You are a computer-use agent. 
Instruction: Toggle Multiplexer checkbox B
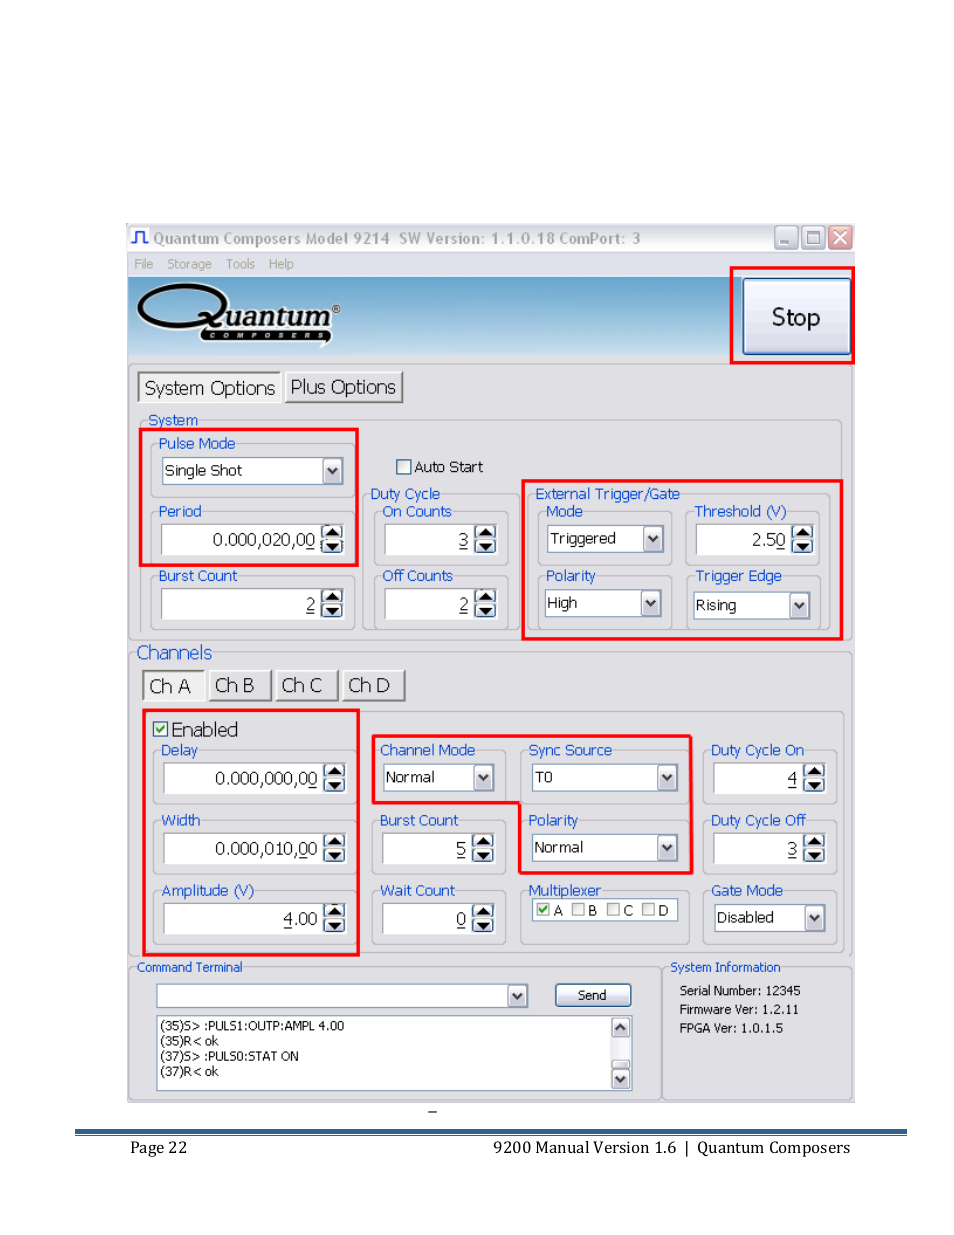click(x=578, y=909)
